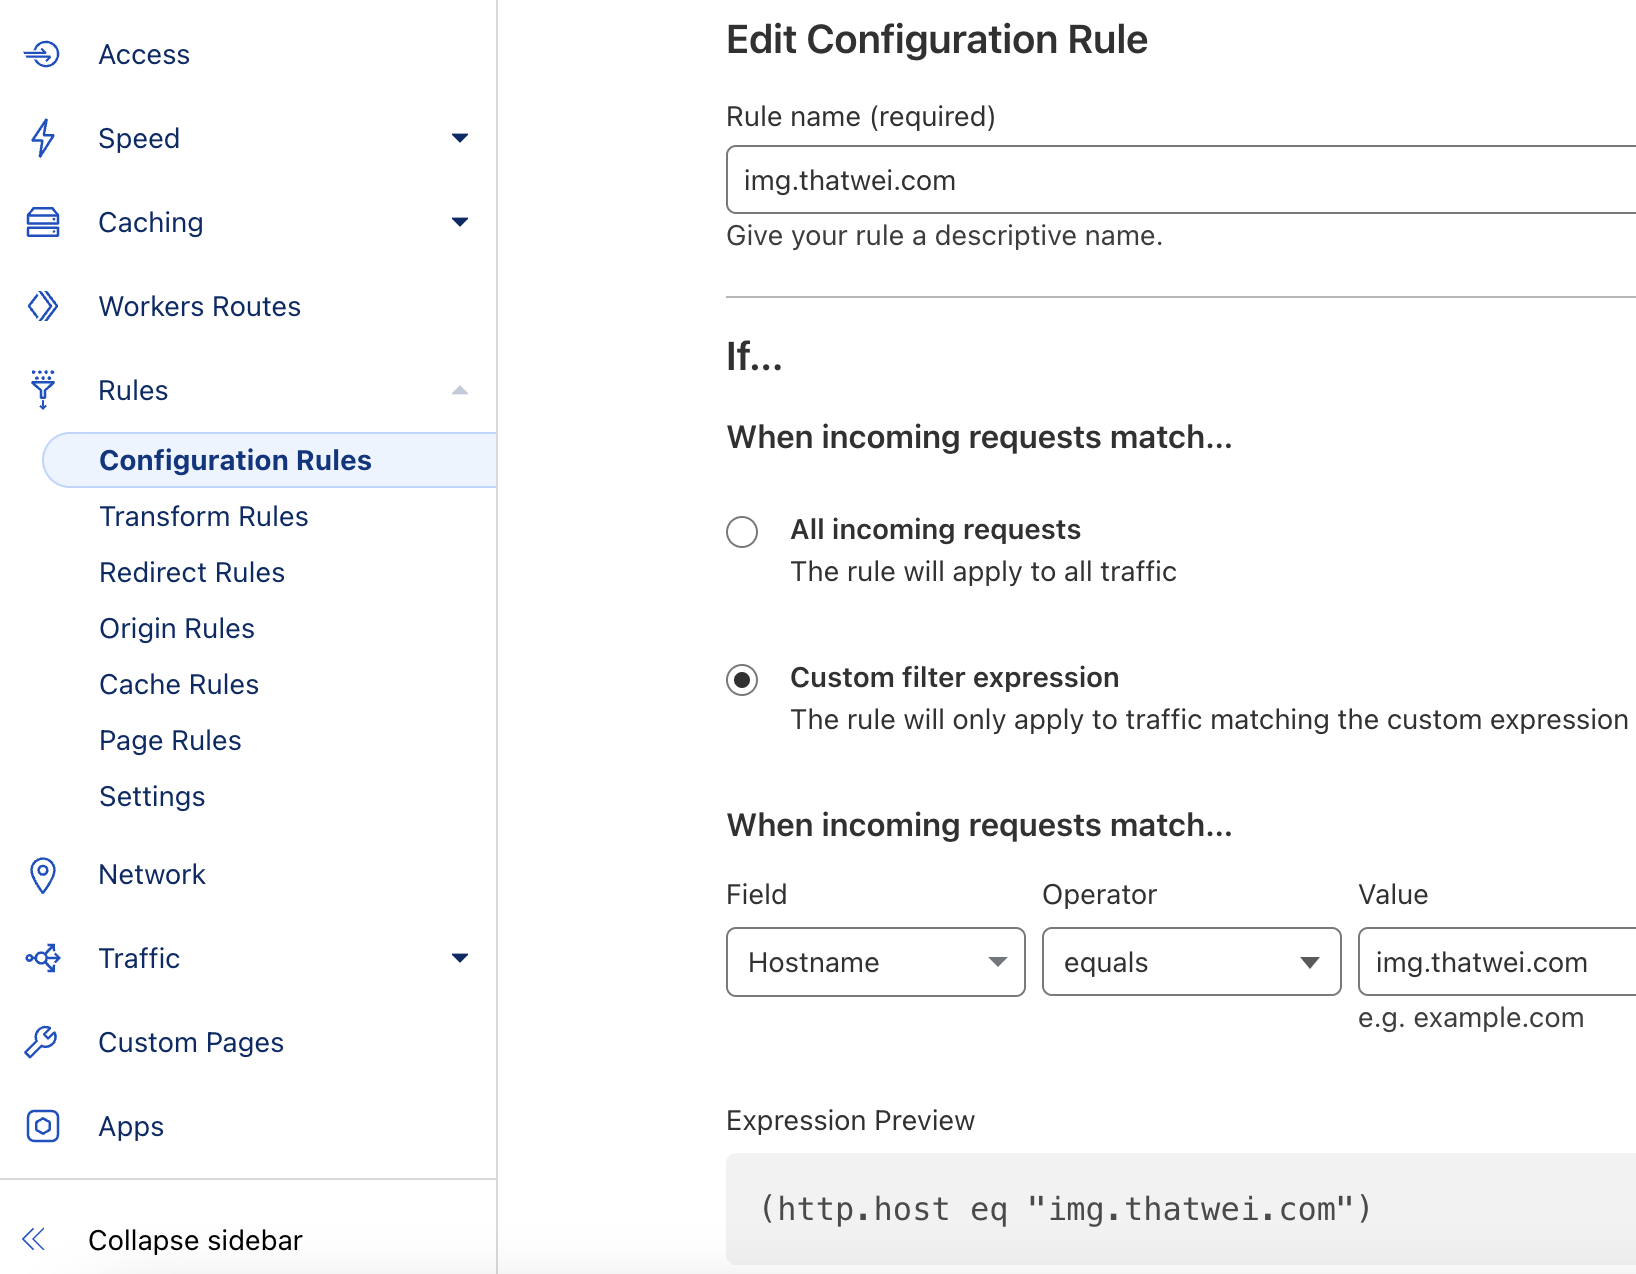
Task: Open the Hostname field dropdown
Action: coord(875,962)
